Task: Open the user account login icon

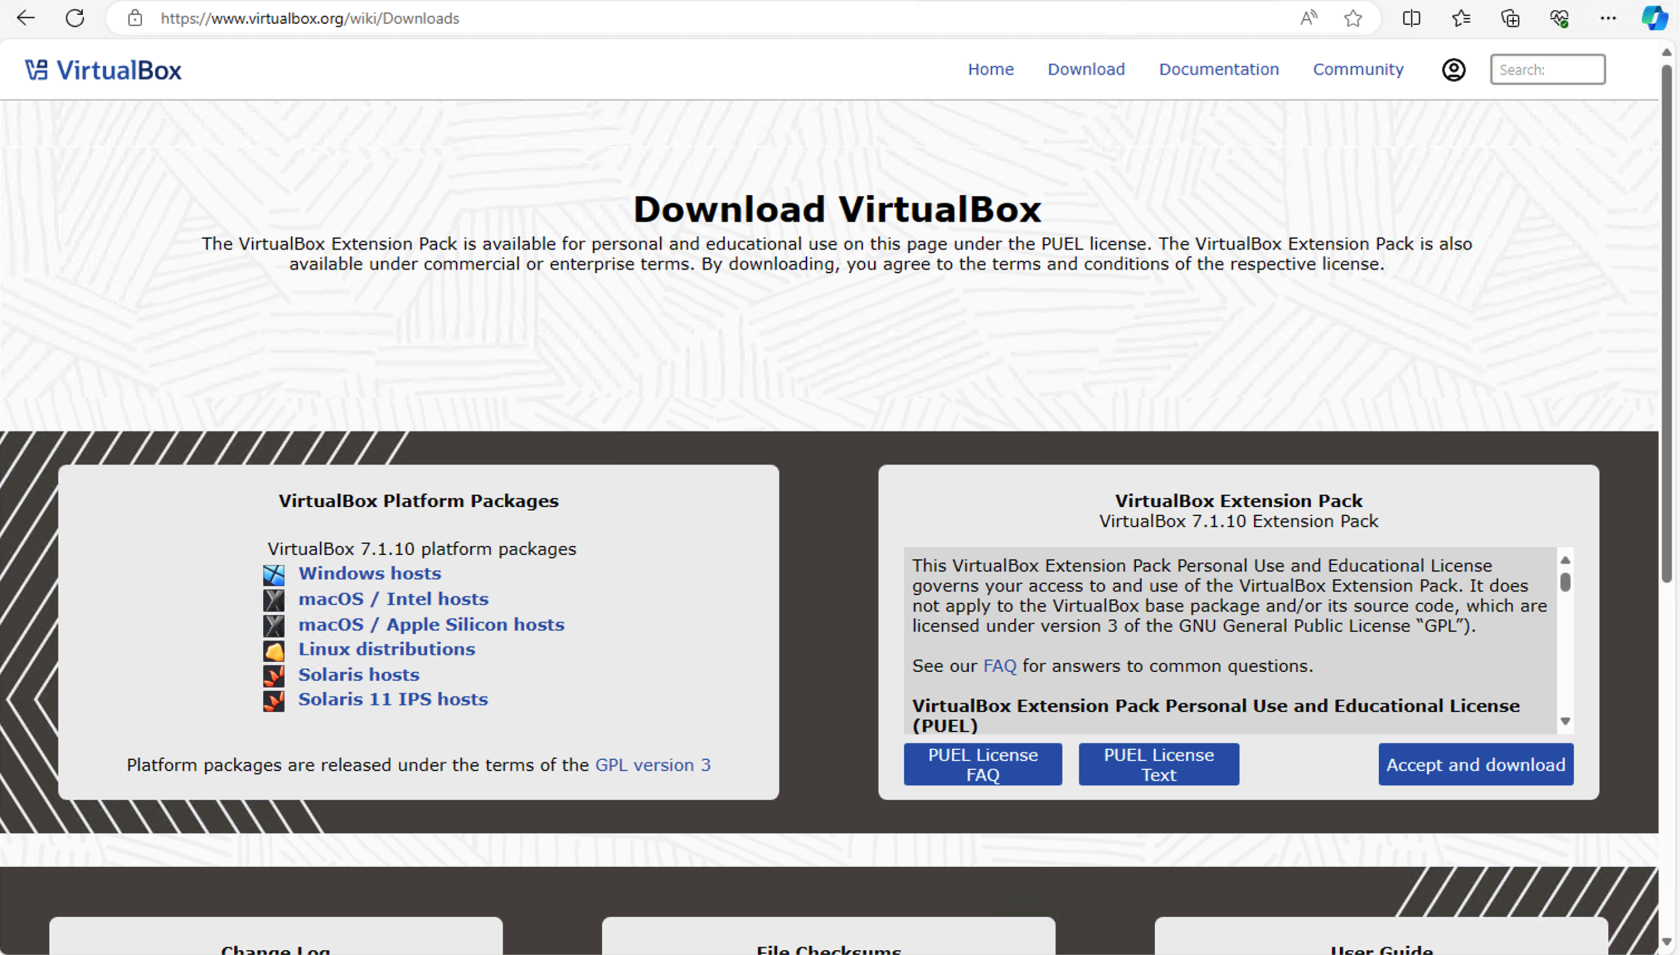Action: (x=1454, y=70)
